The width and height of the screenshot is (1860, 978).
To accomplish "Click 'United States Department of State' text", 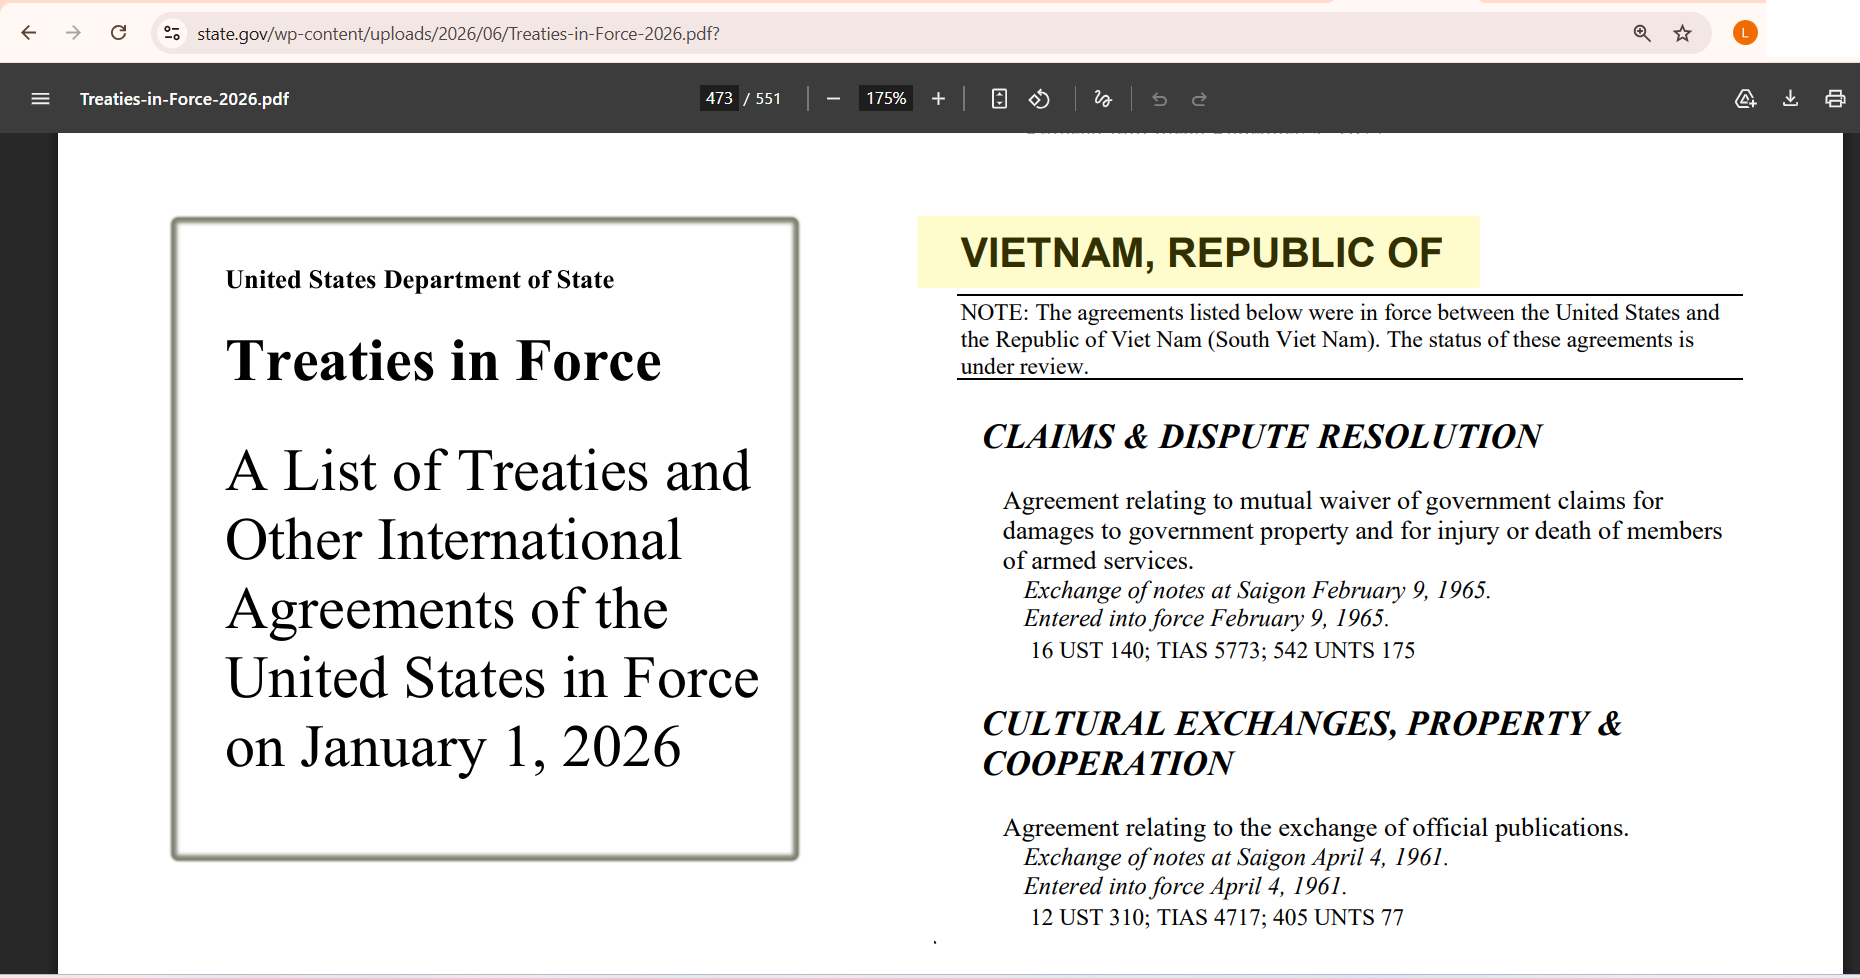I will [420, 280].
